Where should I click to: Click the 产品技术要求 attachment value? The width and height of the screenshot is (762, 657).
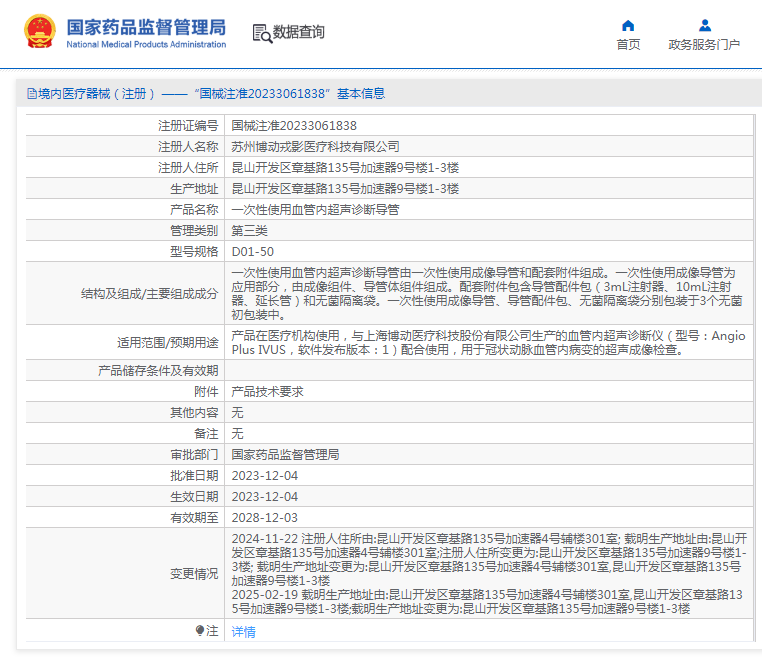click(x=267, y=392)
